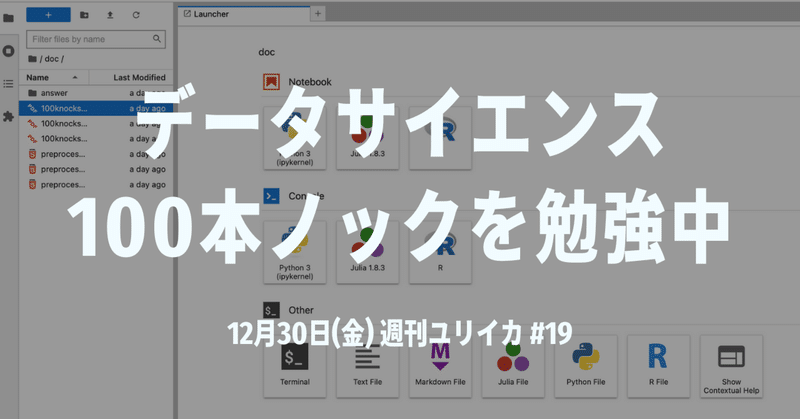Viewport: 800px width, 419px height.
Task: Click the blue New Launcher plus button
Action: (x=48, y=15)
